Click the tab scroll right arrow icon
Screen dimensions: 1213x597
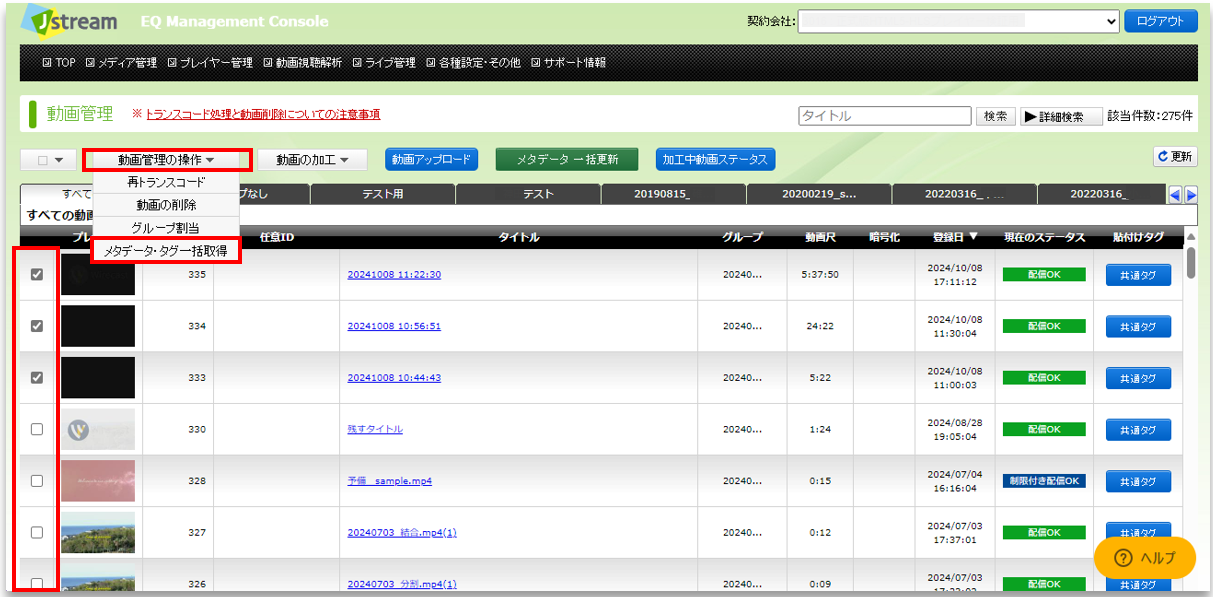point(1191,194)
